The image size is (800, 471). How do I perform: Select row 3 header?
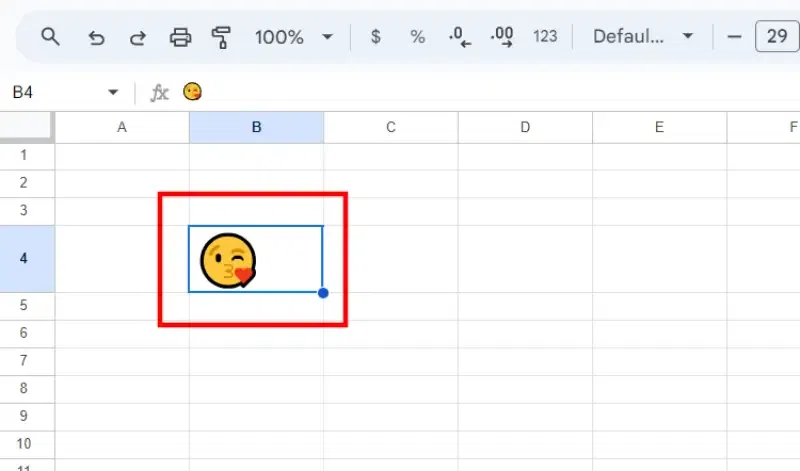pos(27,211)
